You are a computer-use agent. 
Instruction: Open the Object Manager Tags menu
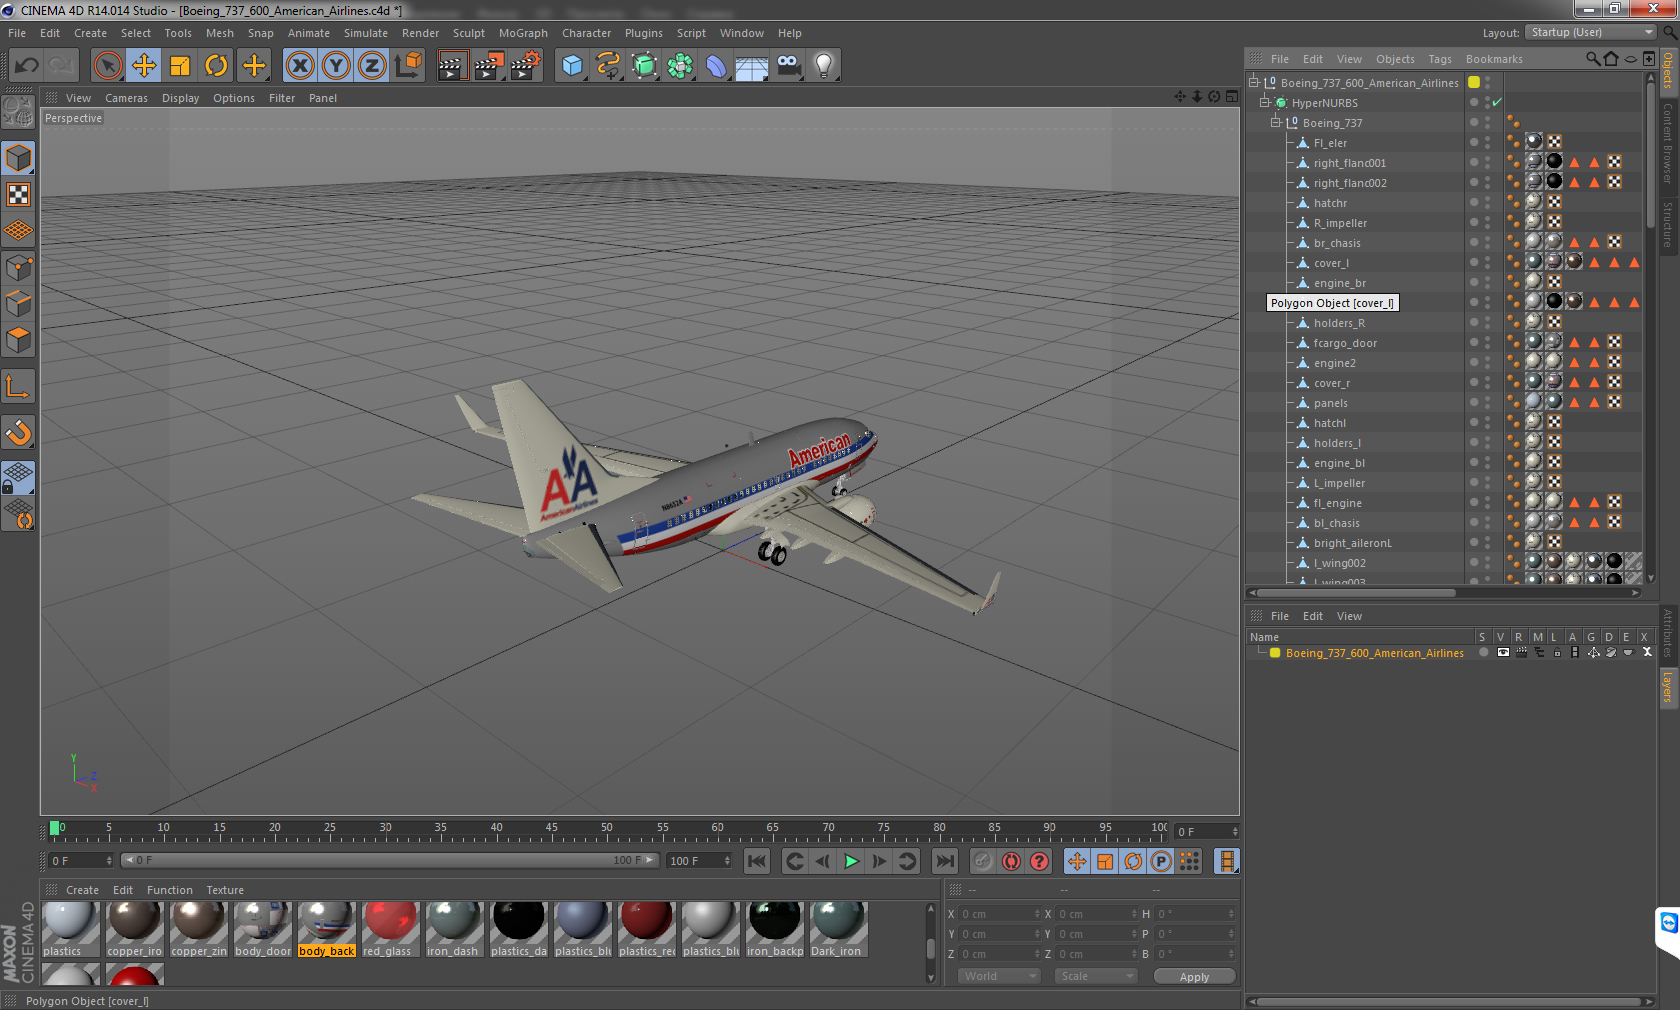coord(1439,59)
